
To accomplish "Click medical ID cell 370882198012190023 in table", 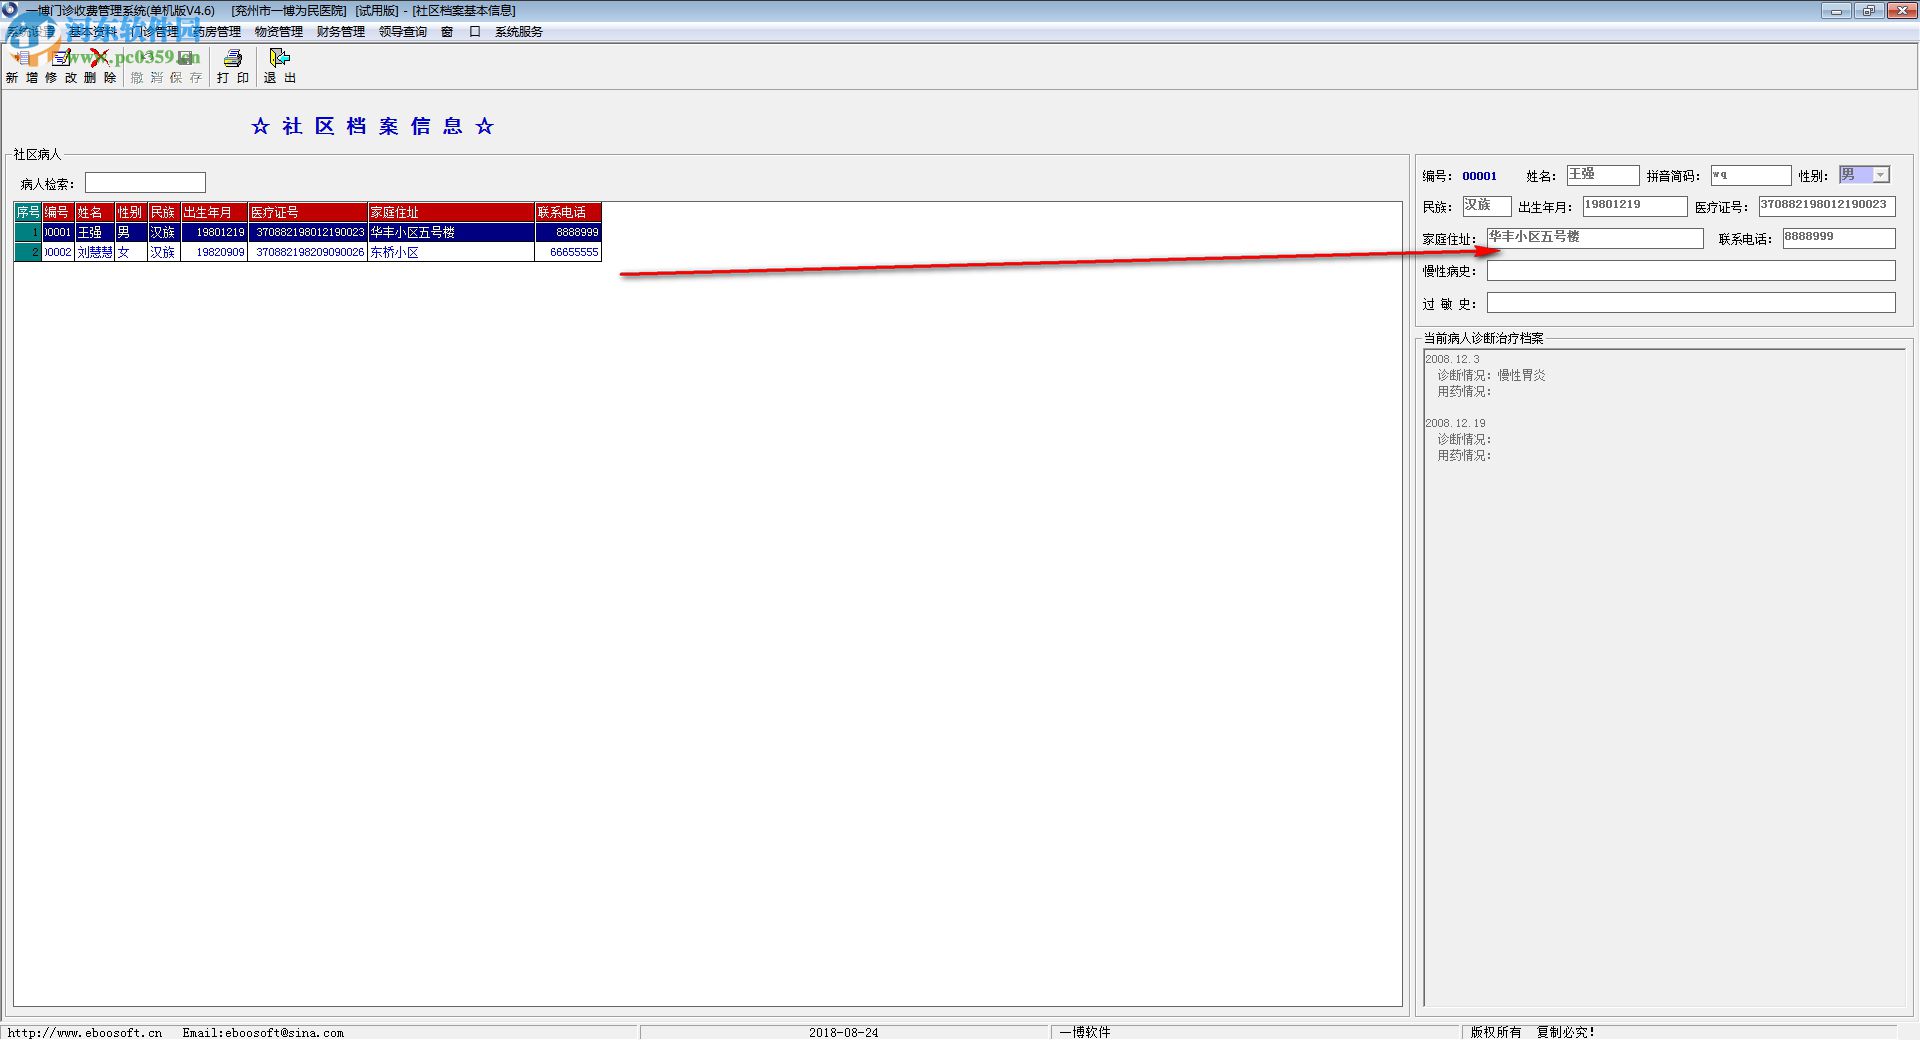I will point(308,232).
